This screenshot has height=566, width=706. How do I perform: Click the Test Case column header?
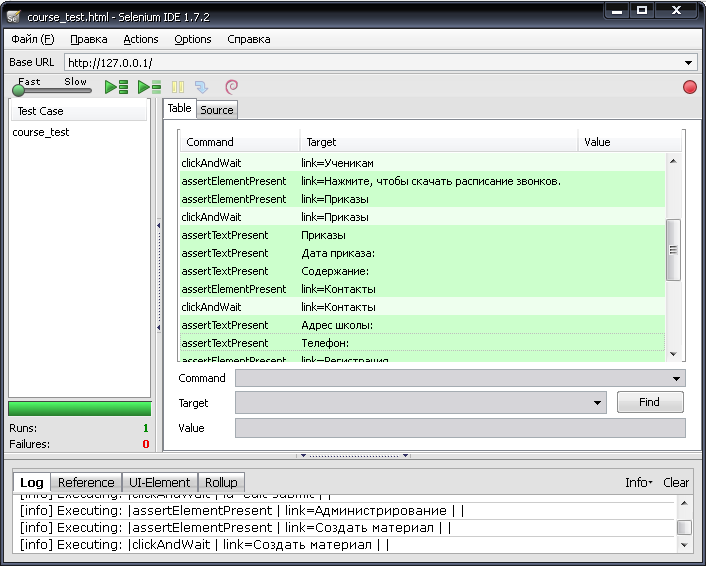[x=79, y=111]
